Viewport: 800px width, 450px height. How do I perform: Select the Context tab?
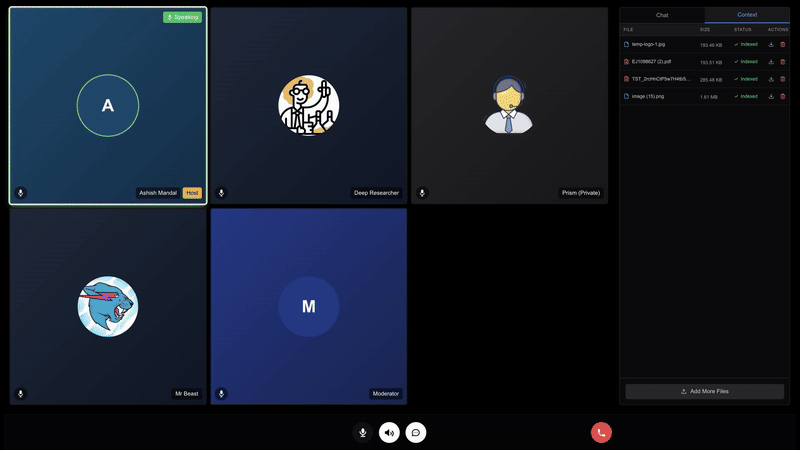[x=747, y=15]
